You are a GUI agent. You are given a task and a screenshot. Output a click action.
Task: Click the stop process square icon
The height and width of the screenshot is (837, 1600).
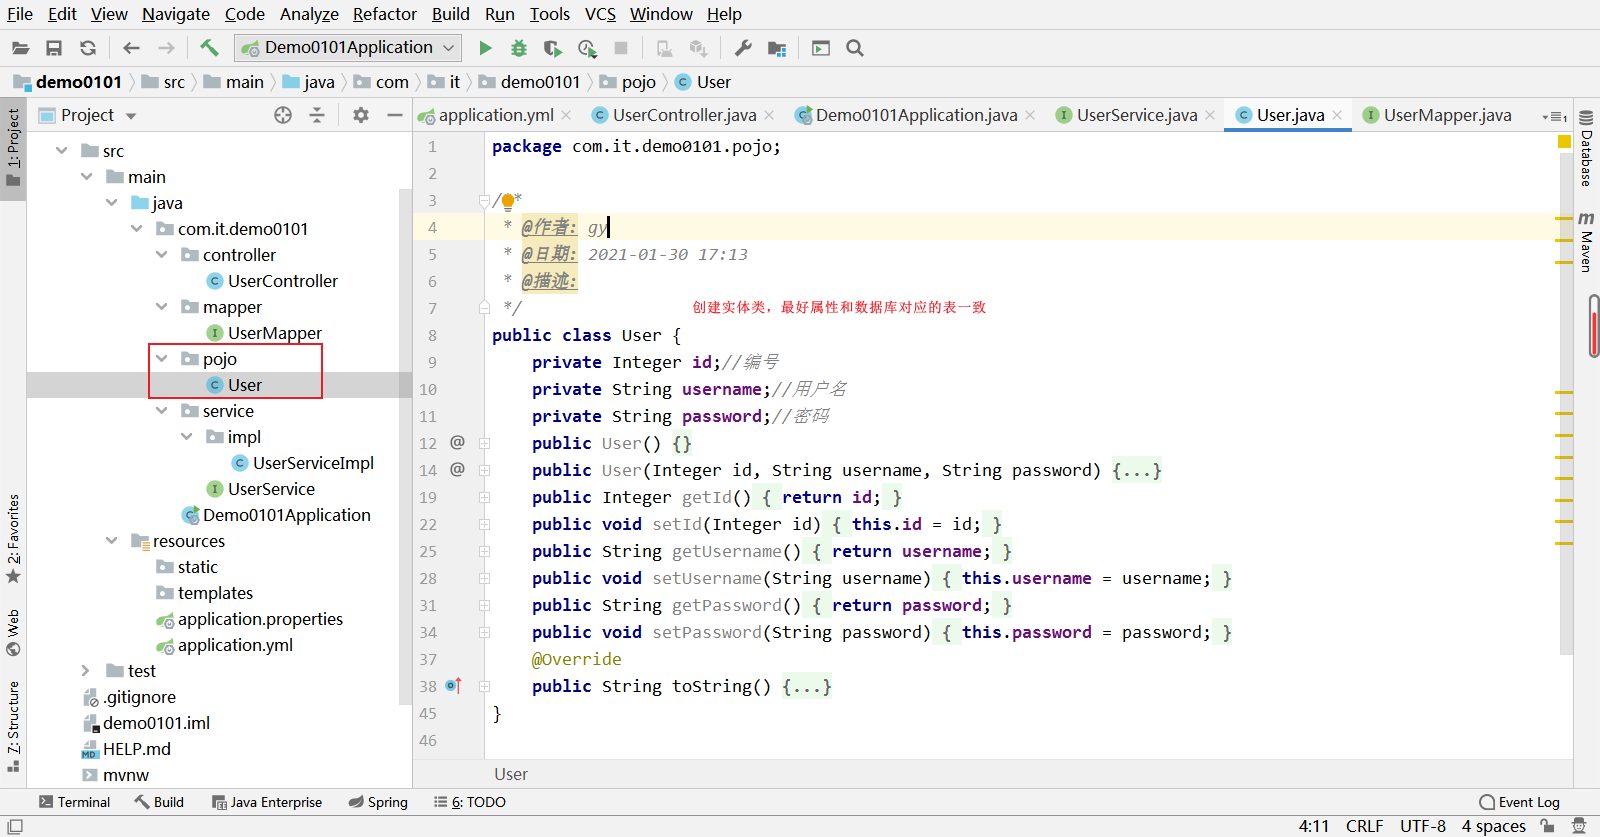click(621, 48)
